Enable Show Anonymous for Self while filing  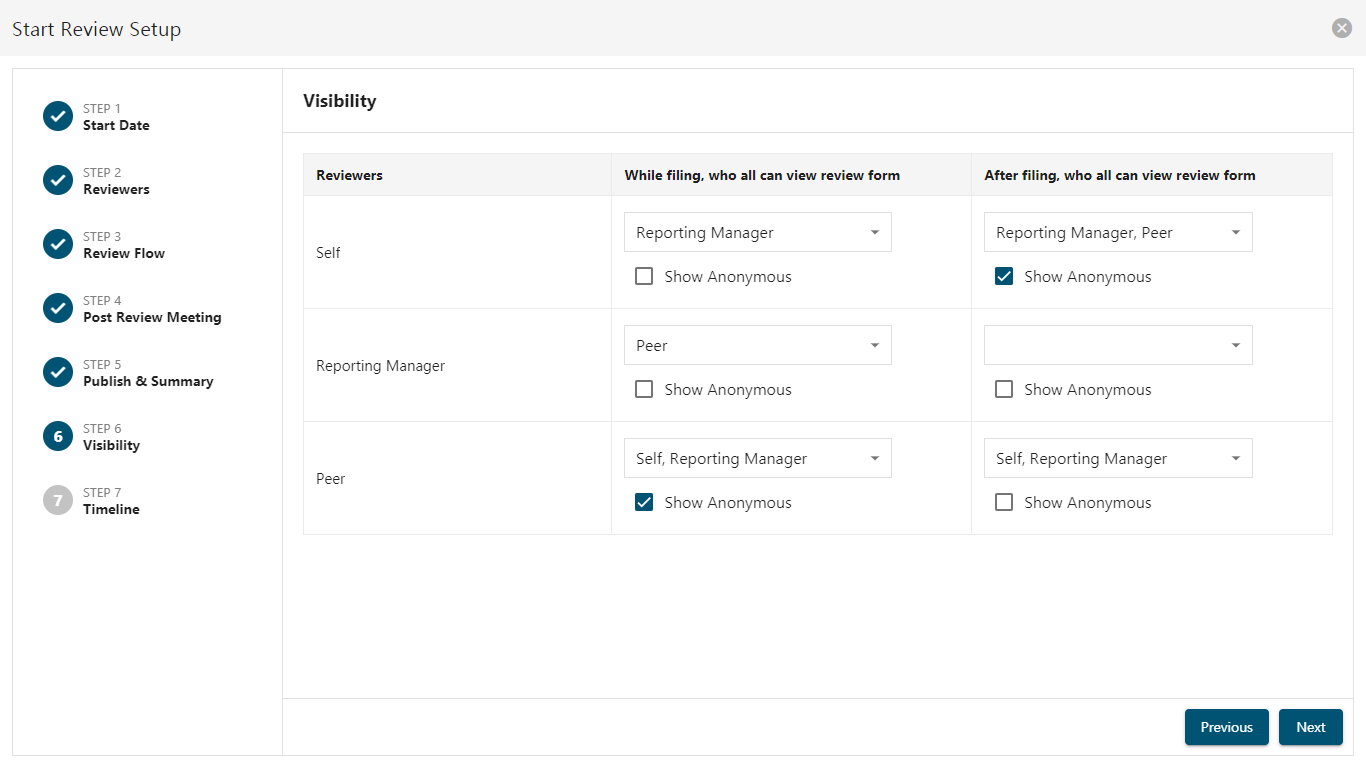pyautogui.click(x=645, y=277)
